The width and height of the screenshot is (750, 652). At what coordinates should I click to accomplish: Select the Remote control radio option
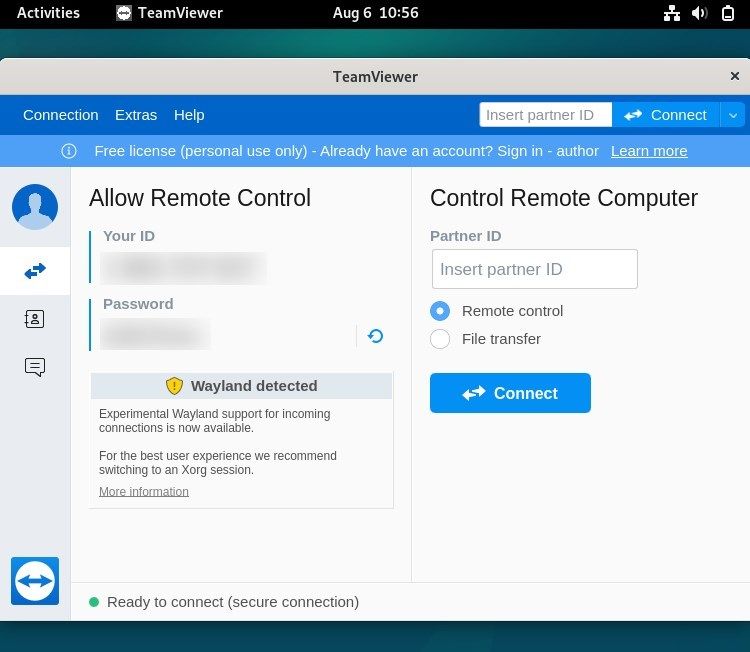[440, 311]
